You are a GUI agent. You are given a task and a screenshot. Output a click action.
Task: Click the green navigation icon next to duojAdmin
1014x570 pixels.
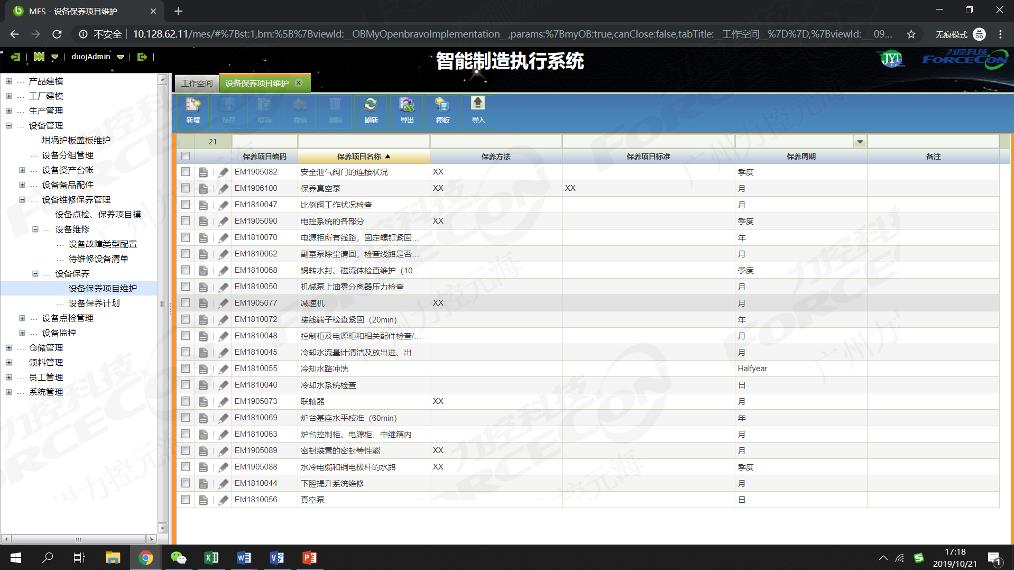point(39,57)
